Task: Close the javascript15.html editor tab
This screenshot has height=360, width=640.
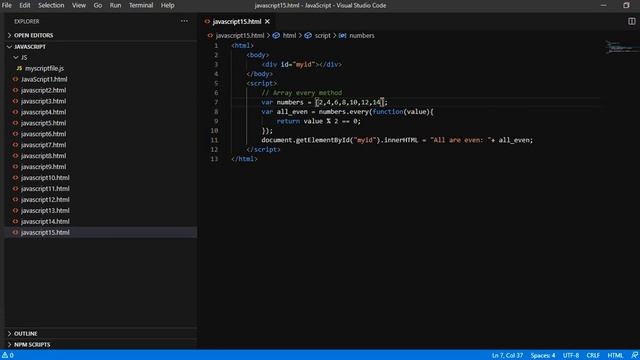Action: point(267,22)
